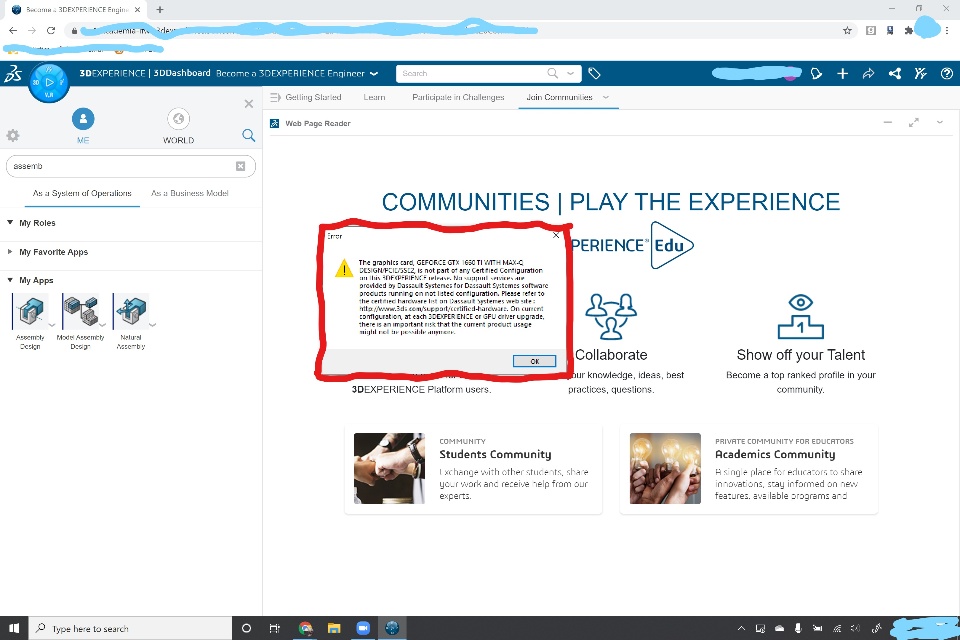
Task: Launch the Natural Assembly app
Action: point(131,311)
